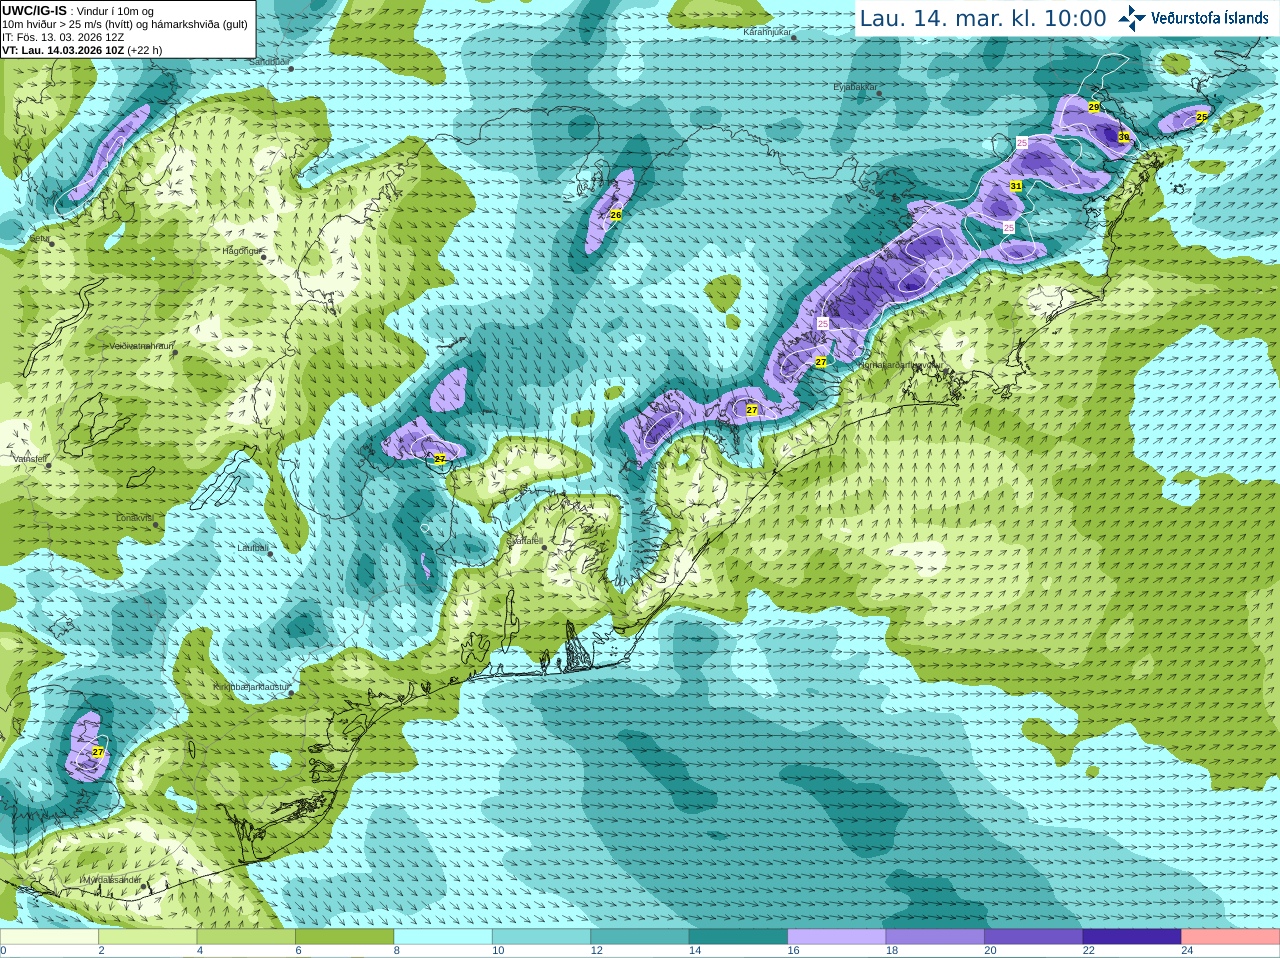Click the legend scale number 8

click(x=397, y=951)
